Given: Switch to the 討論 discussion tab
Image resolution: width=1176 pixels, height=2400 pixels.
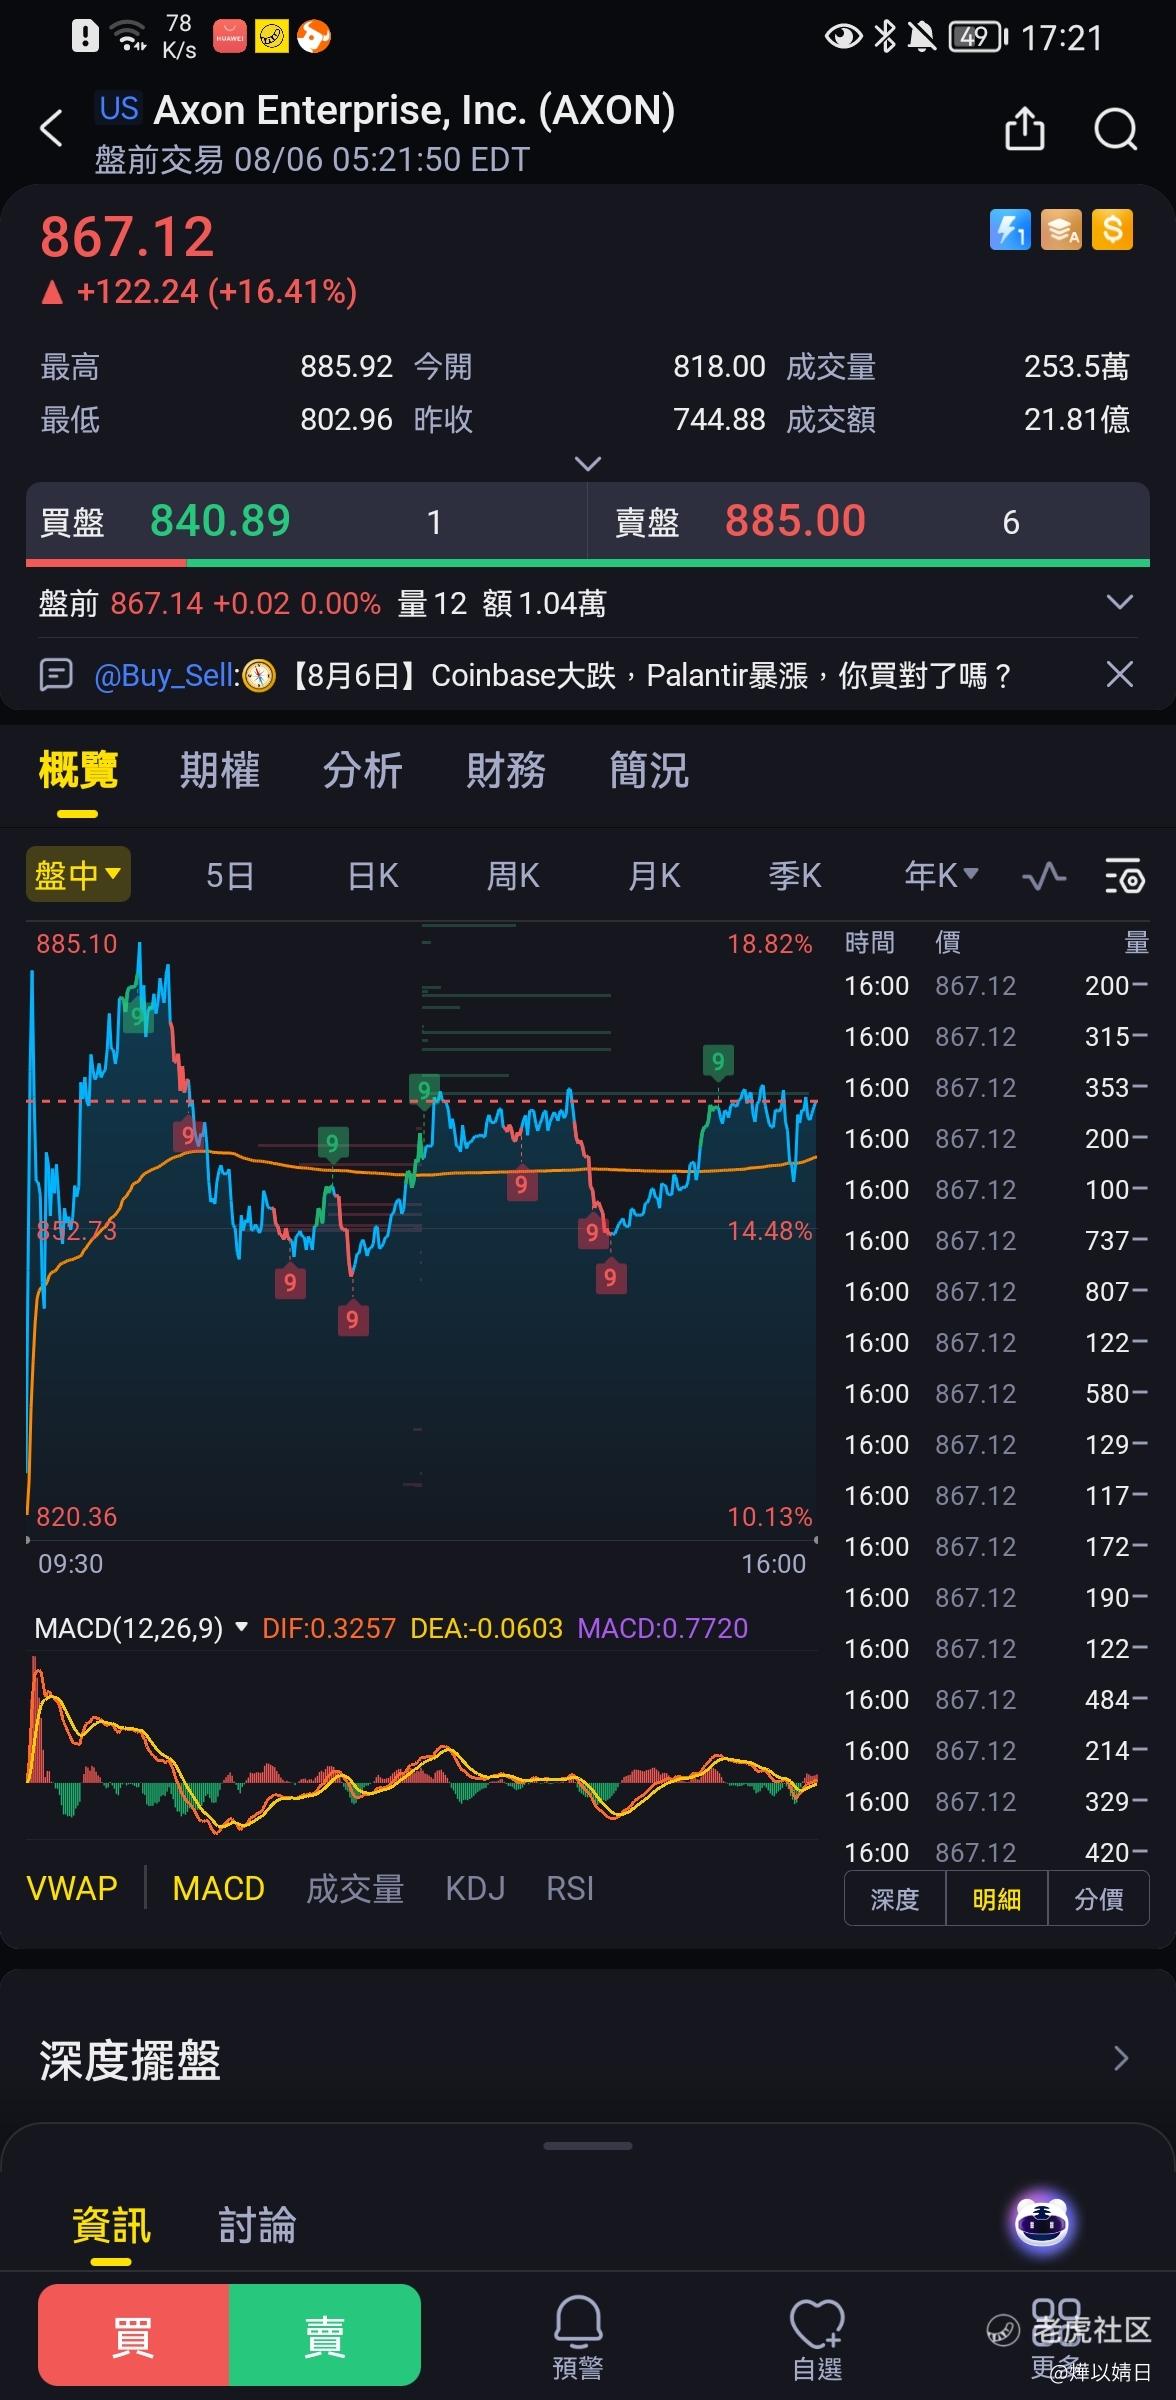Looking at the screenshot, I should (x=257, y=2225).
